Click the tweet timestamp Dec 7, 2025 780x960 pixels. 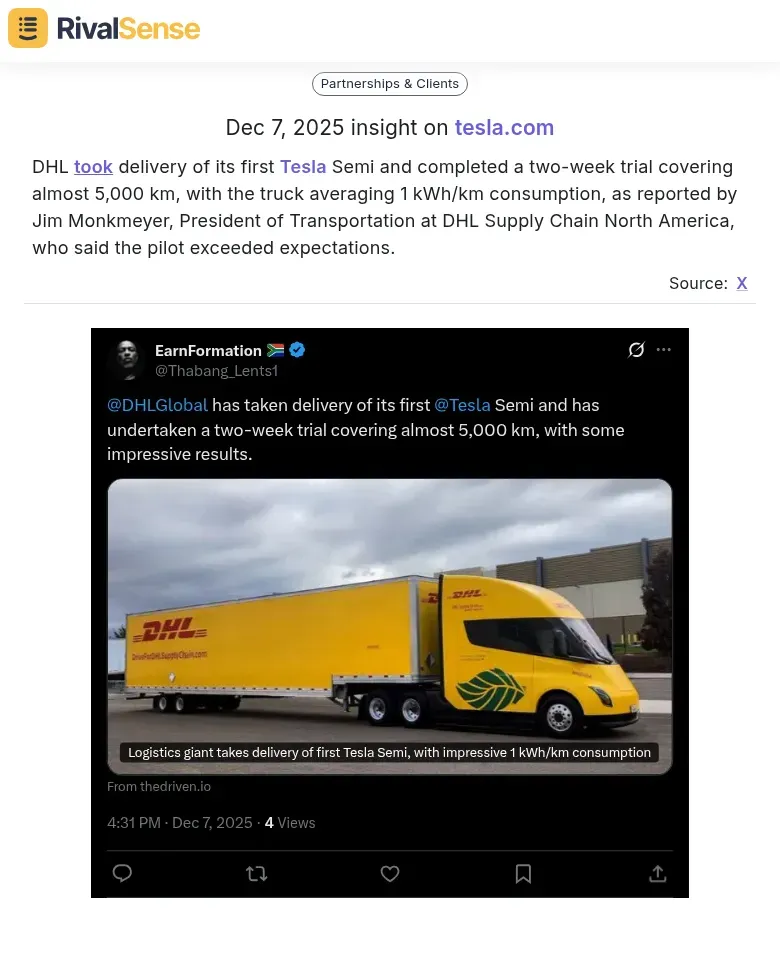pos(213,823)
